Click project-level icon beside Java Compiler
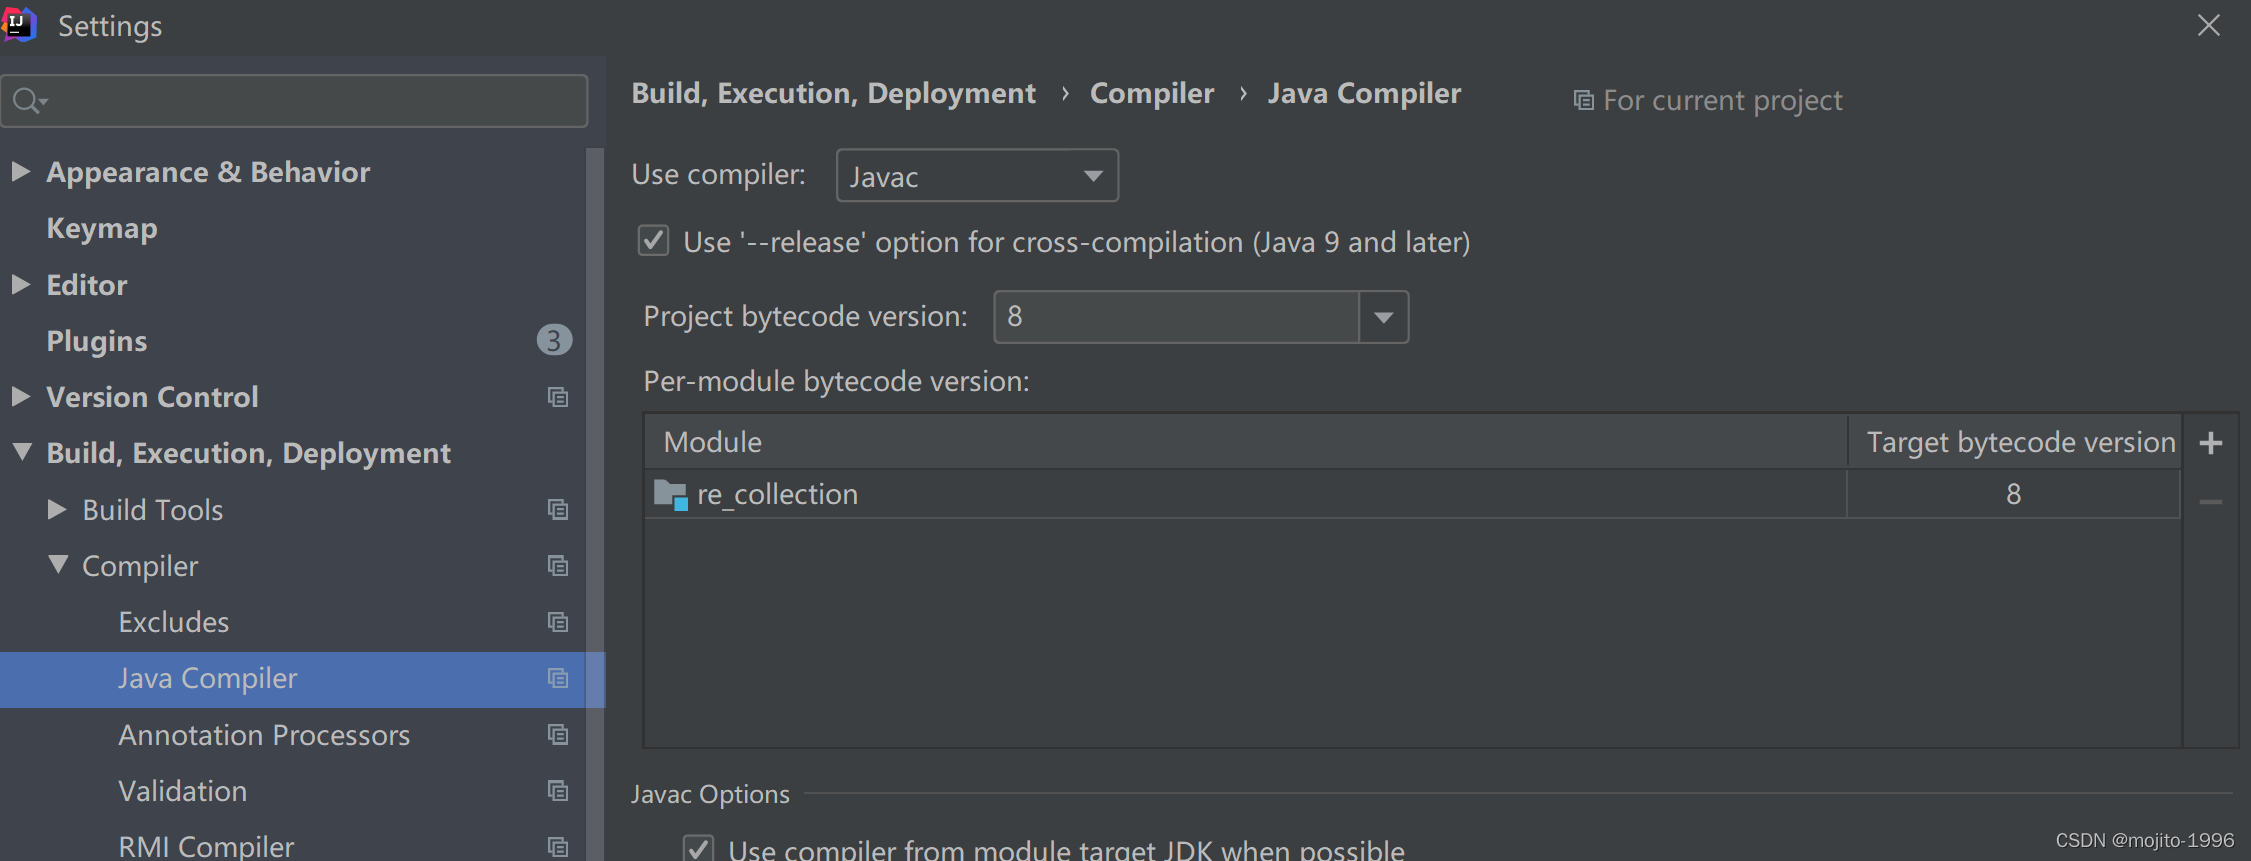This screenshot has width=2251, height=861. point(558,678)
